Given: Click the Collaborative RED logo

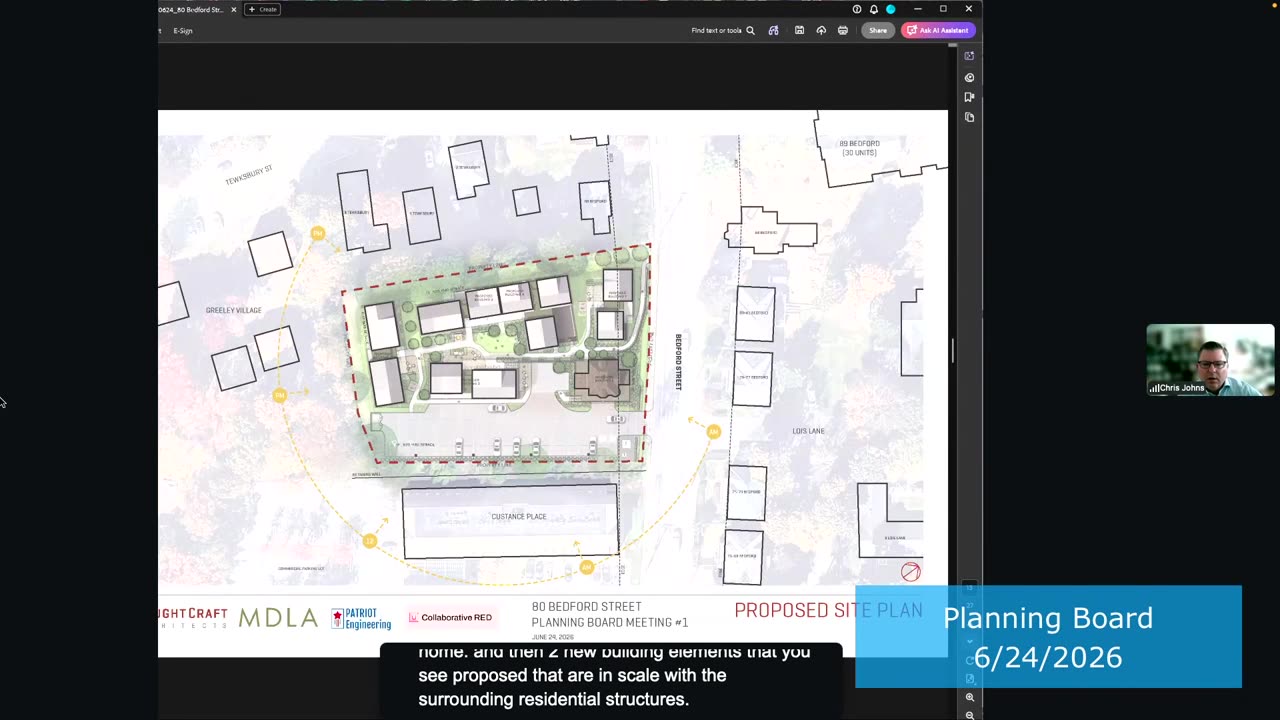Looking at the screenshot, I should click(450, 618).
